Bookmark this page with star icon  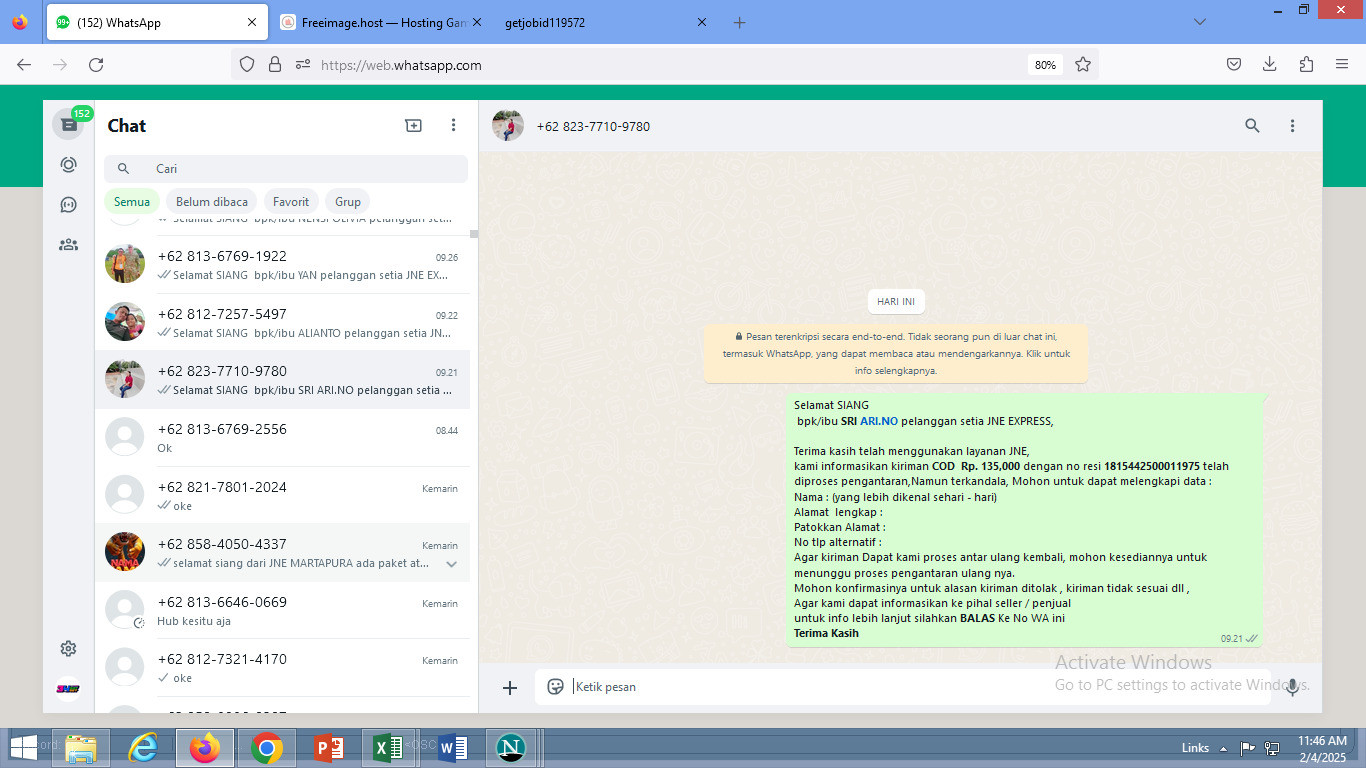pyautogui.click(x=1082, y=64)
